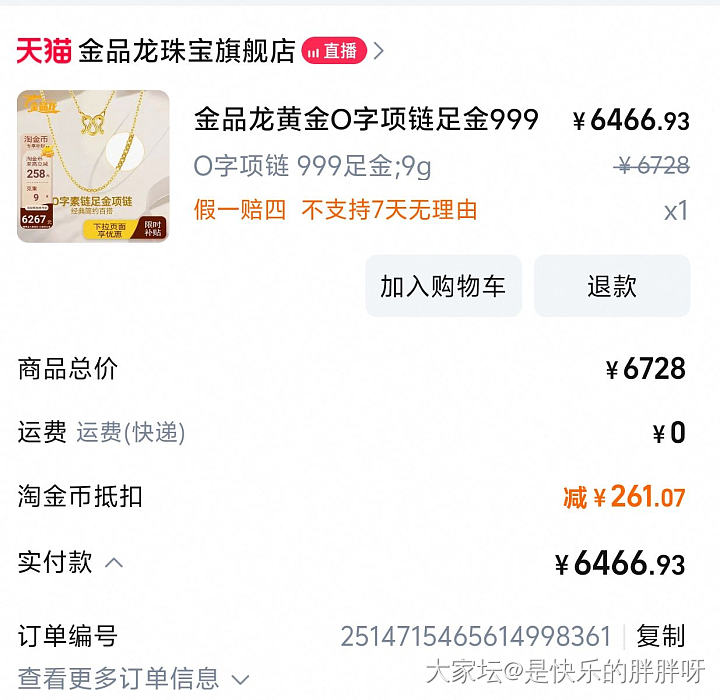Tap the product spec O字项链 999足金;9g

coord(313,166)
